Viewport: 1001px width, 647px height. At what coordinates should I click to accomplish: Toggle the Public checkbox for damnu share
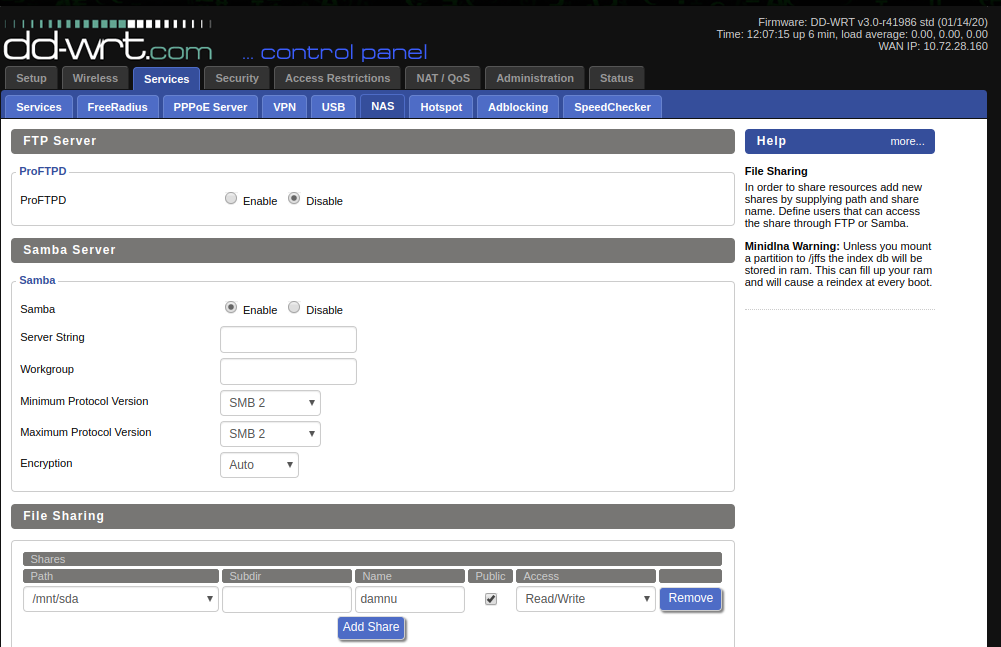pos(490,599)
